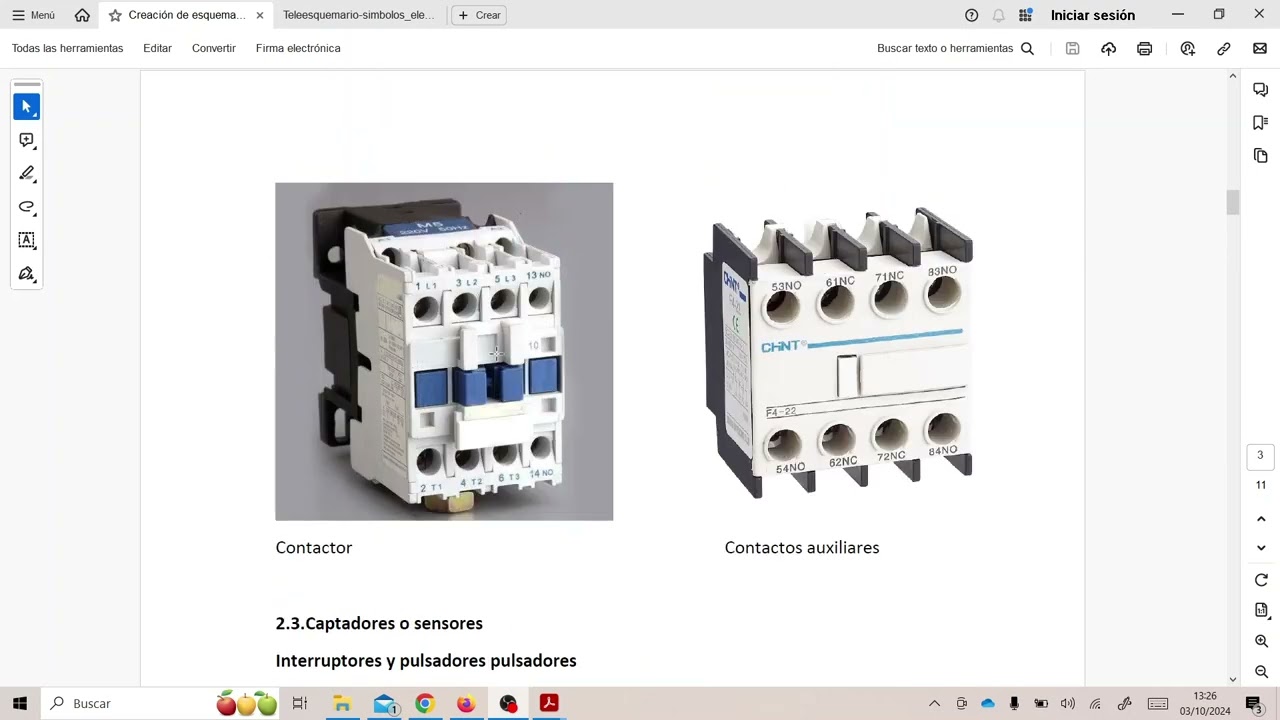1280x720 pixels.
Task: Zoom in with magnifier plus
Action: click(x=1261, y=641)
